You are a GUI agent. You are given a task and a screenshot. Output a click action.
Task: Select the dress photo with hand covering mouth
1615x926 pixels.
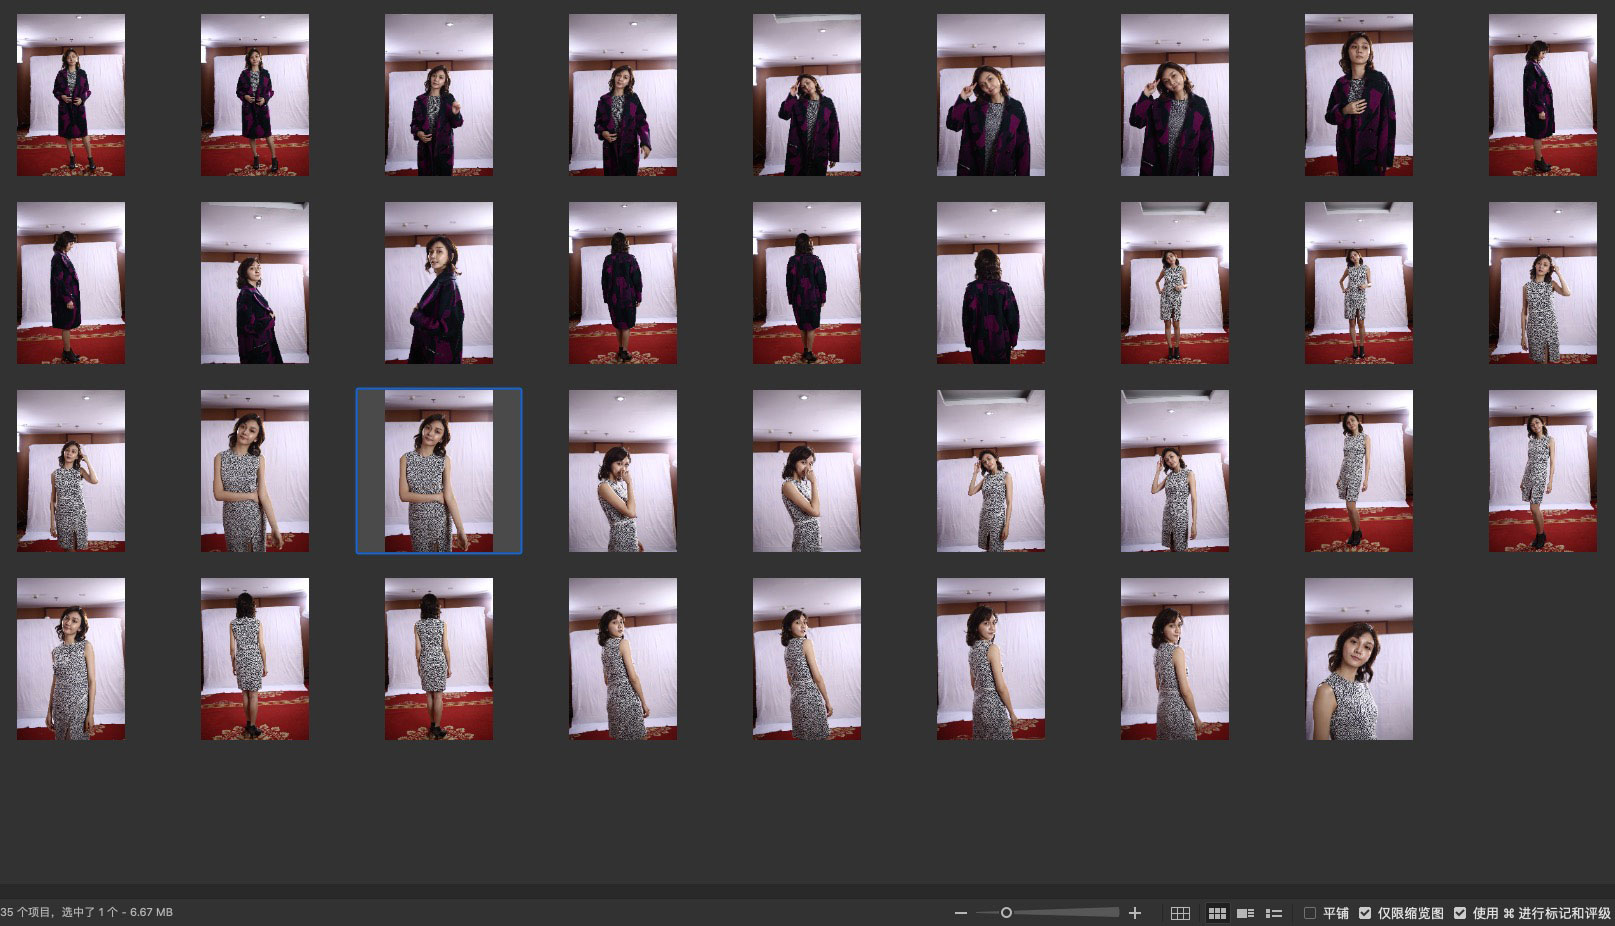[x=806, y=471]
